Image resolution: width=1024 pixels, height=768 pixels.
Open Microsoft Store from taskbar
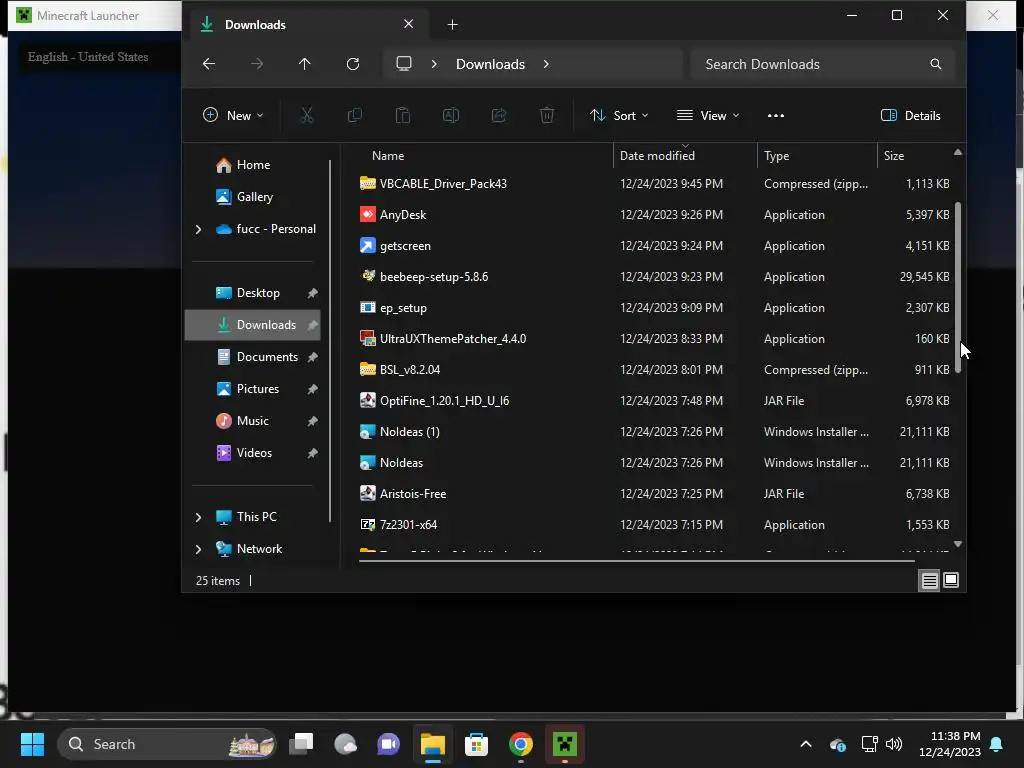click(x=476, y=744)
